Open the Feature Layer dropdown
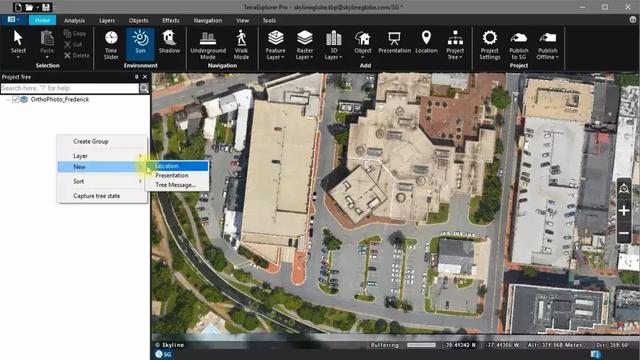This screenshot has height=360, width=640. coord(276,45)
